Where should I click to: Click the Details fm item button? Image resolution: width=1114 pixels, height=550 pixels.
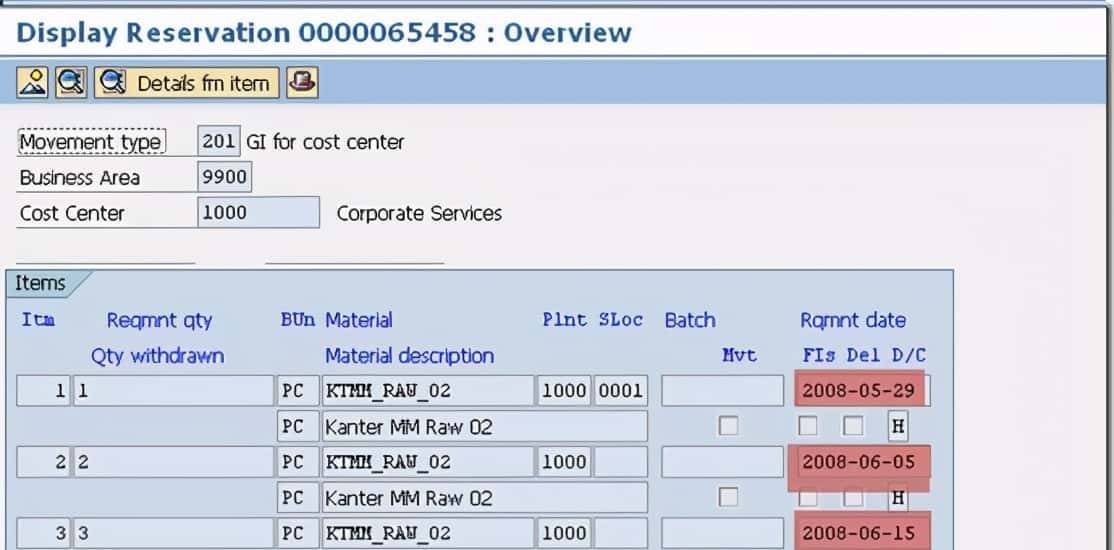coord(187,83)
